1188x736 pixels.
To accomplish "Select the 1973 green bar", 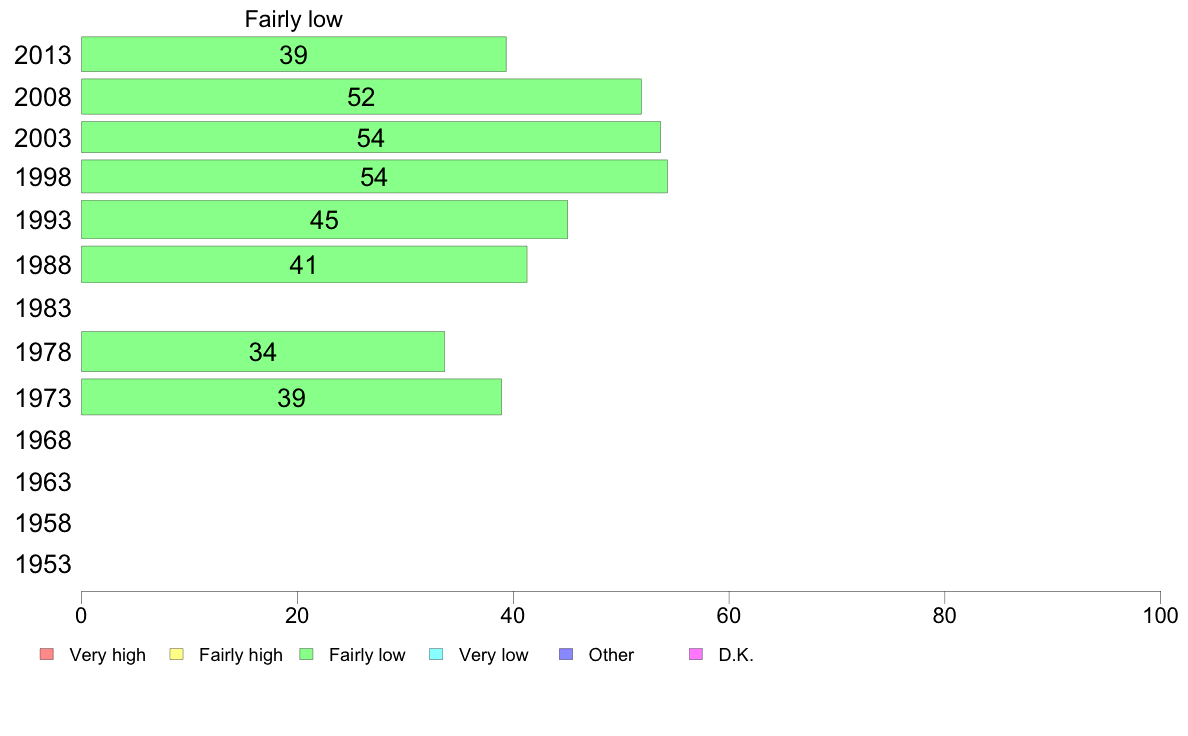I will [x=291, y=397].
